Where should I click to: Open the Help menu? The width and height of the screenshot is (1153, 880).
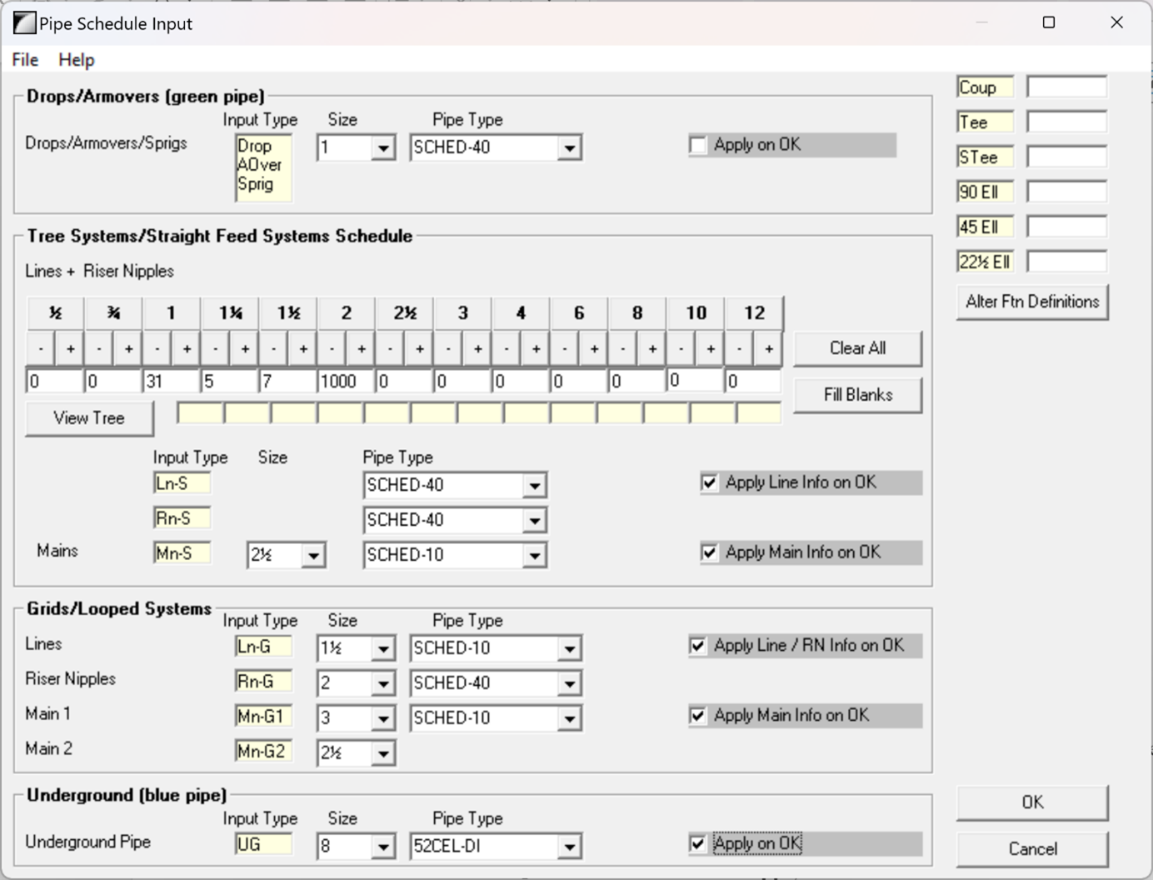click(78, 60)
